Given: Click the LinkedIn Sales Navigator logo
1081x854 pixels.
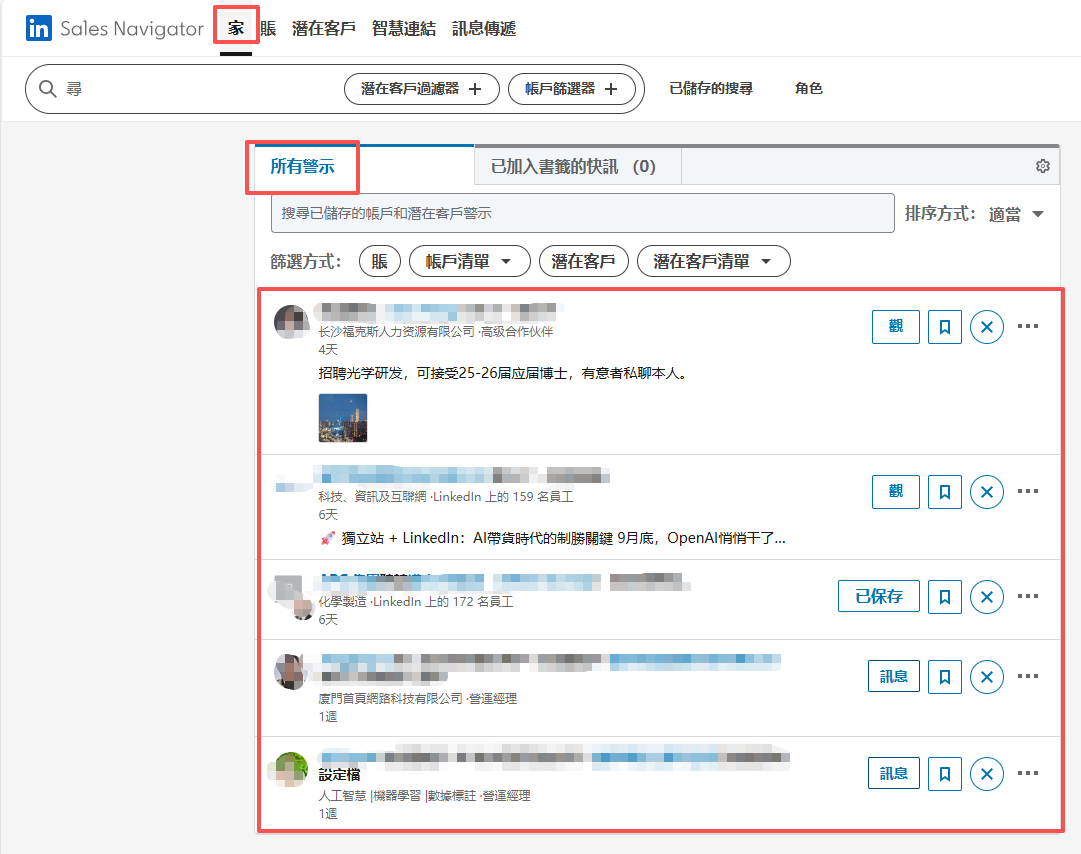Looking at the screenshot, I should coord(115,29).
